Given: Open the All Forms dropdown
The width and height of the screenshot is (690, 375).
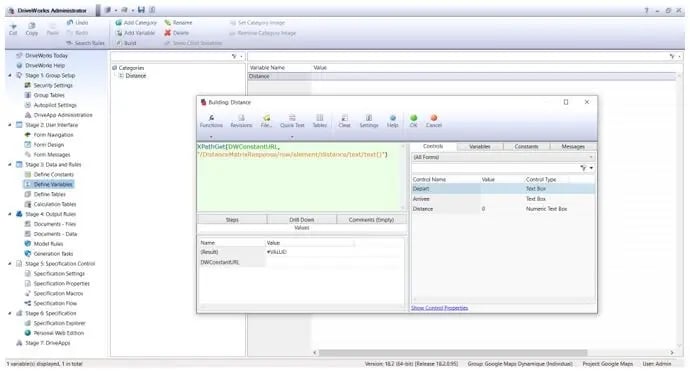Looking at the screenshot, I should [x=503, y=157].
